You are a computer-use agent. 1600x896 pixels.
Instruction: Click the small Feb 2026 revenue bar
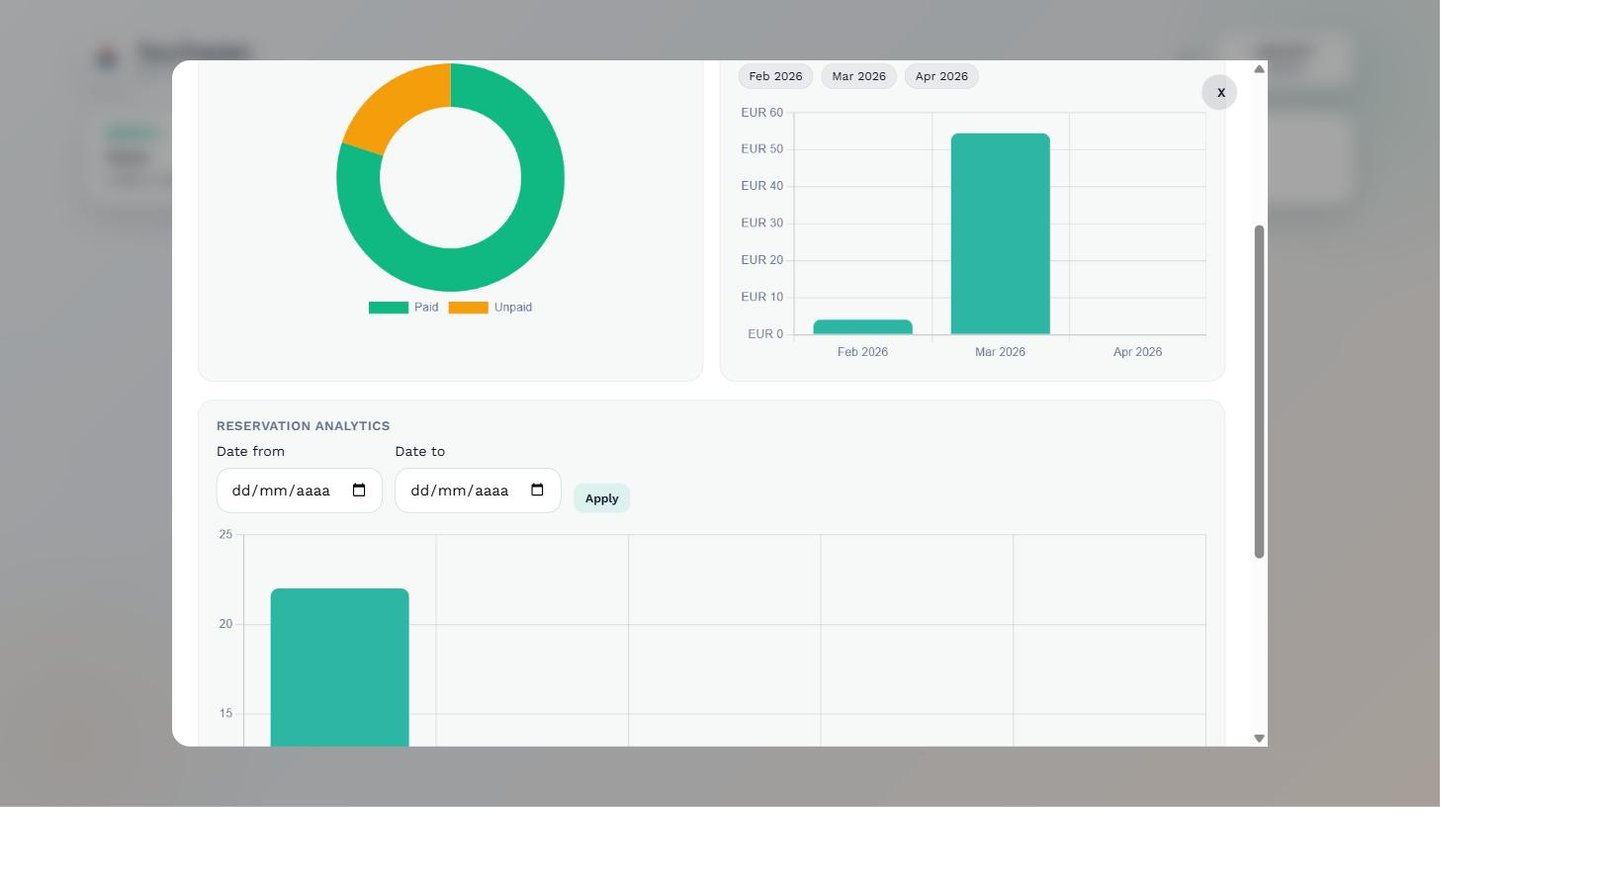[x=863, y=327]
